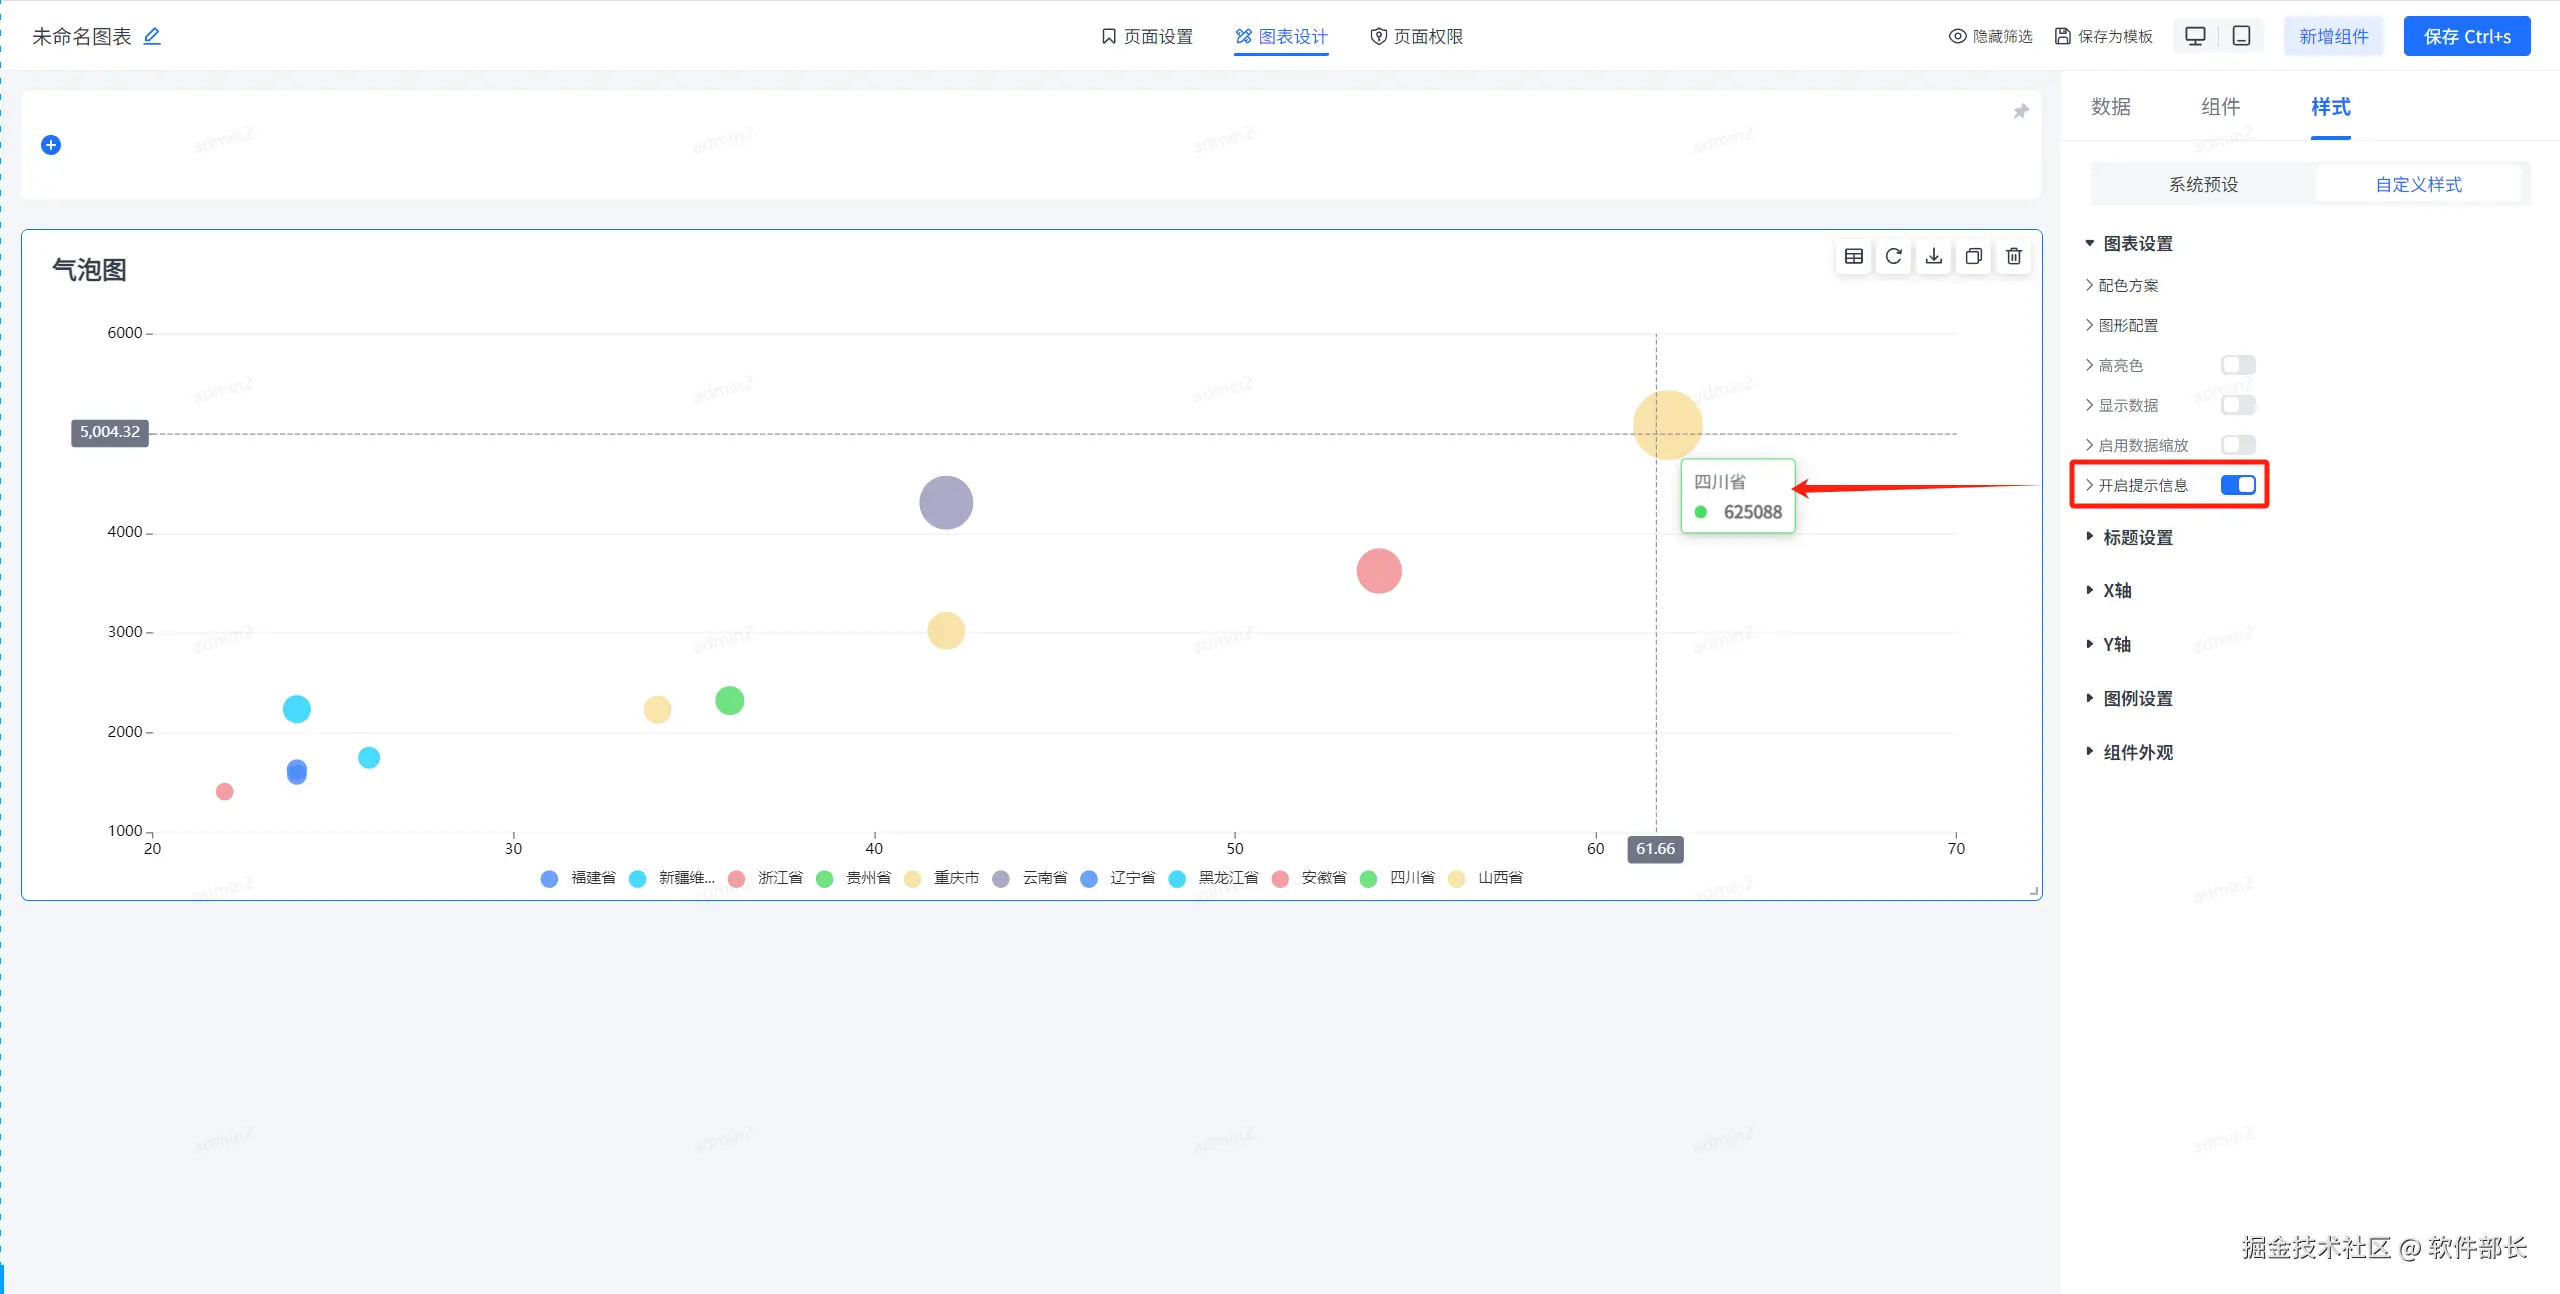Click the download icon on the chart toolbar
2560x1294 pixels.
click(1933, 257)
